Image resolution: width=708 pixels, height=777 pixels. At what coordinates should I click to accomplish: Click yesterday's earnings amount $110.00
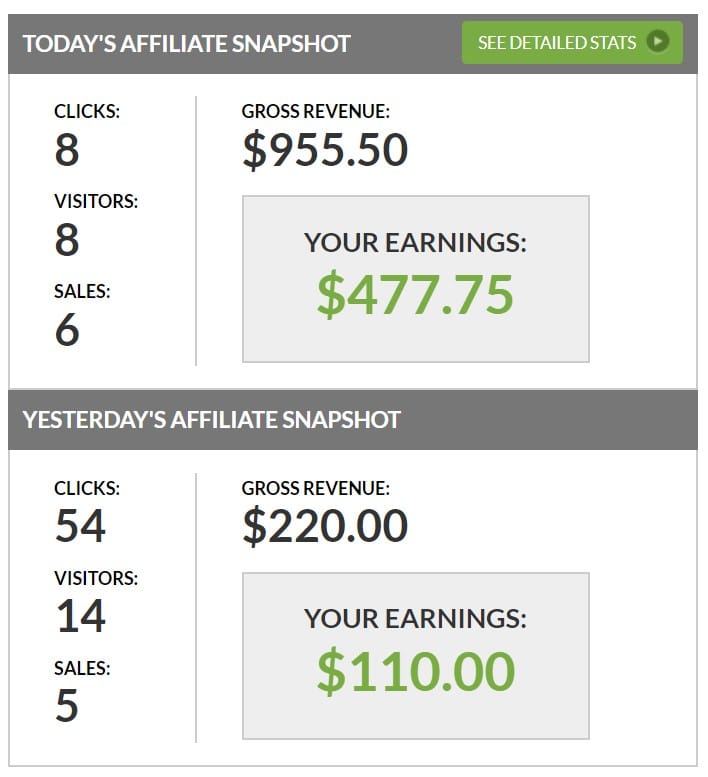pos(416,671)
